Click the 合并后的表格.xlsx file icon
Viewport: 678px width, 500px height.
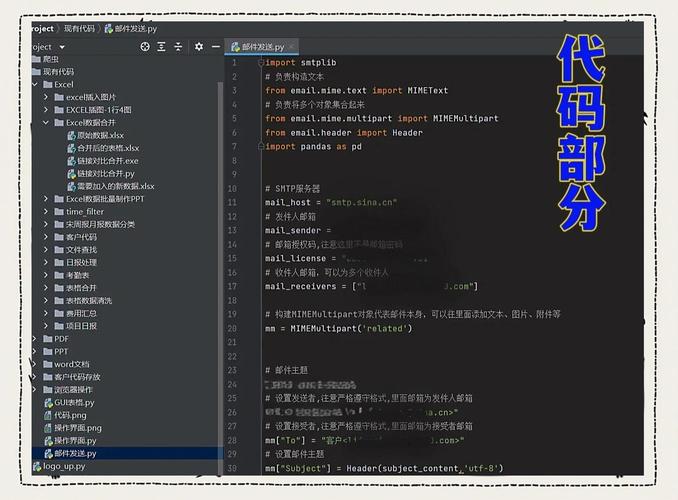(71, 148)
